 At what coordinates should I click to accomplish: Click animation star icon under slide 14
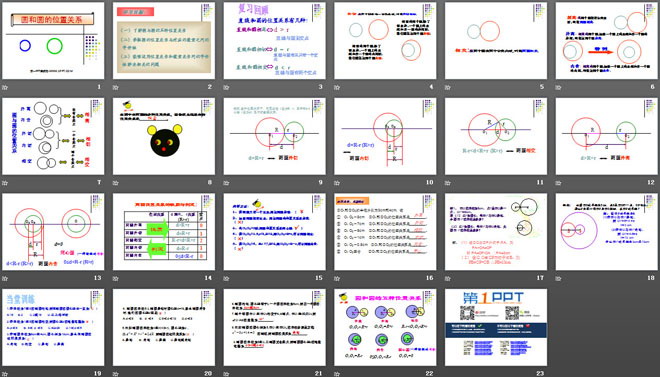point(115,279)
